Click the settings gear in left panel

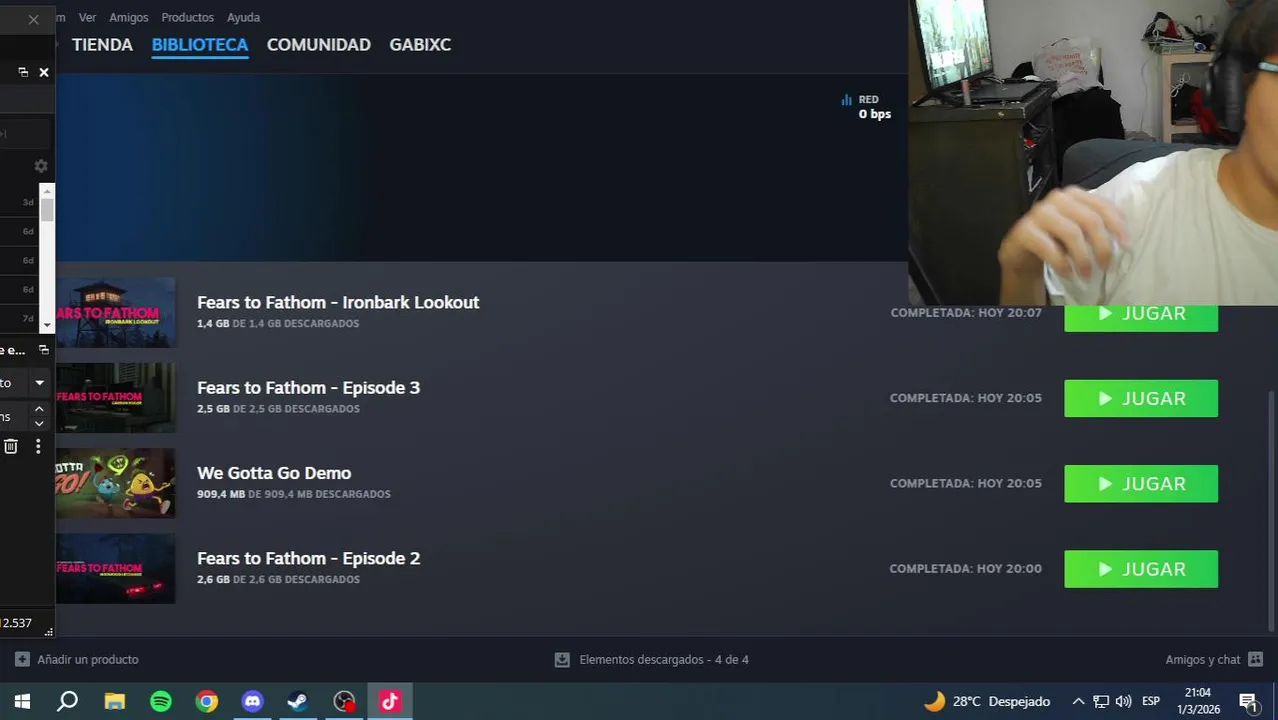pyautogui.click(x=41, y=166)
